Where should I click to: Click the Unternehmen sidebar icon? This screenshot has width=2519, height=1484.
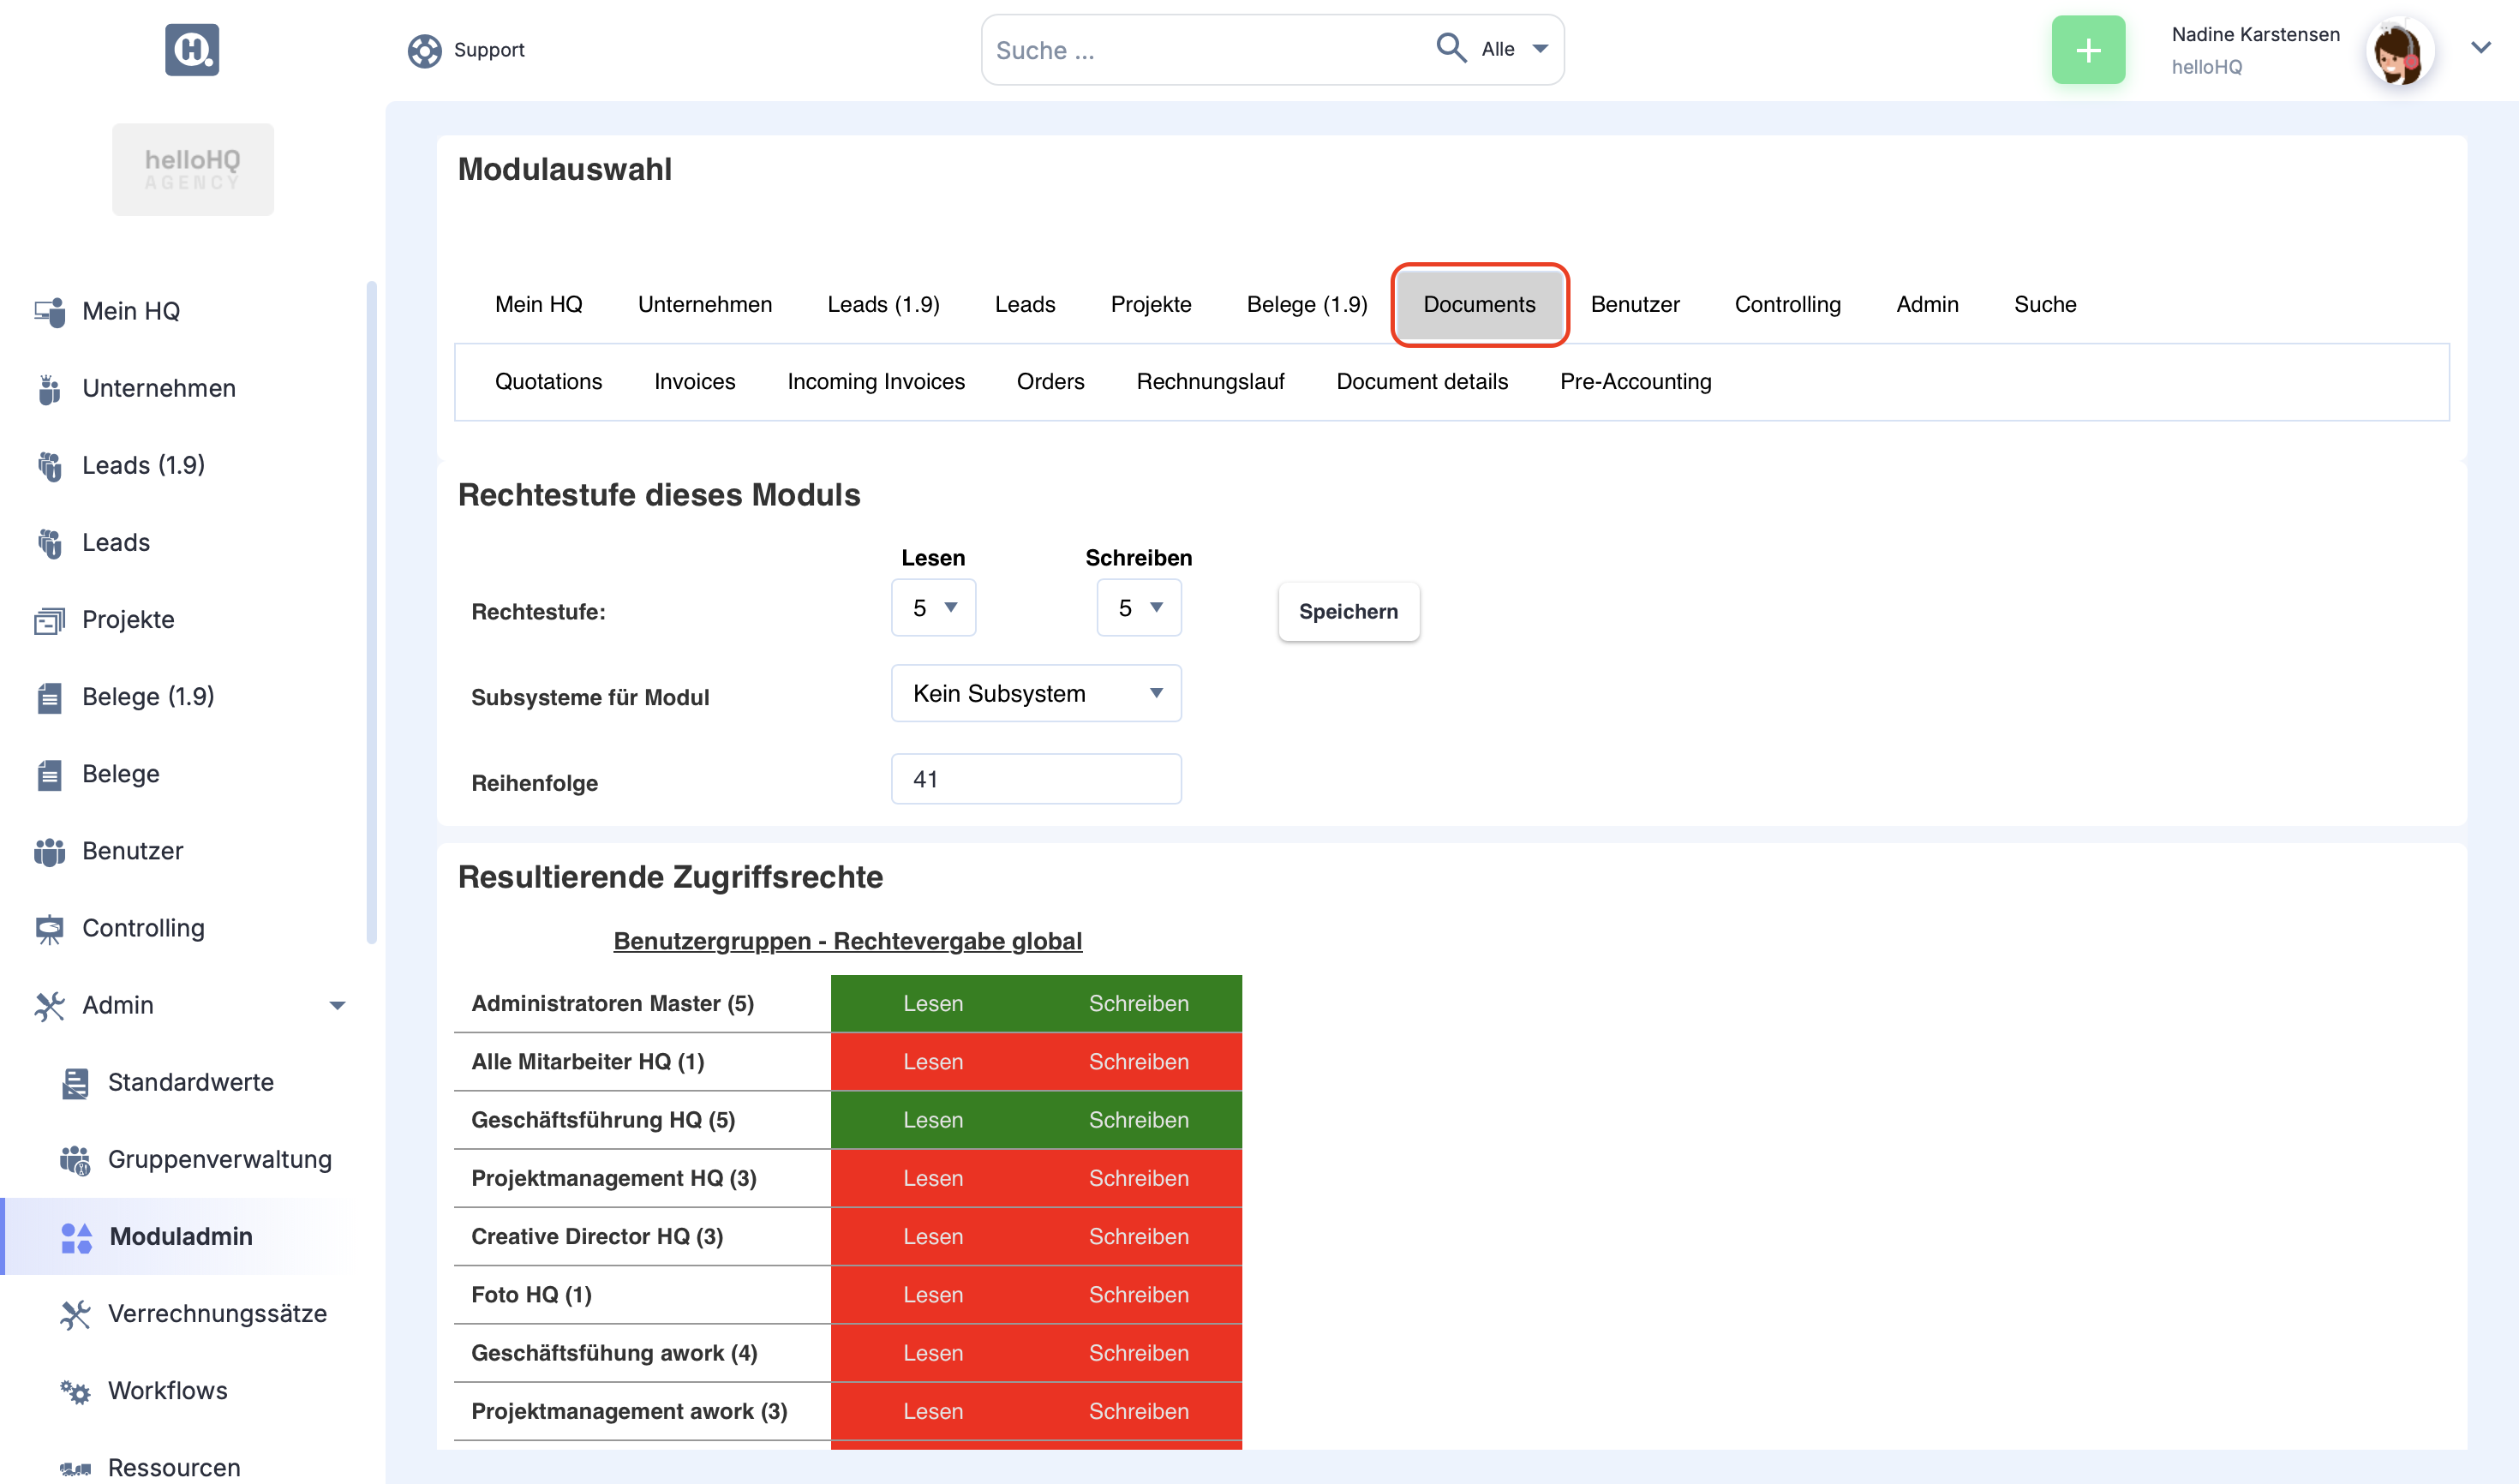[49, 388]
